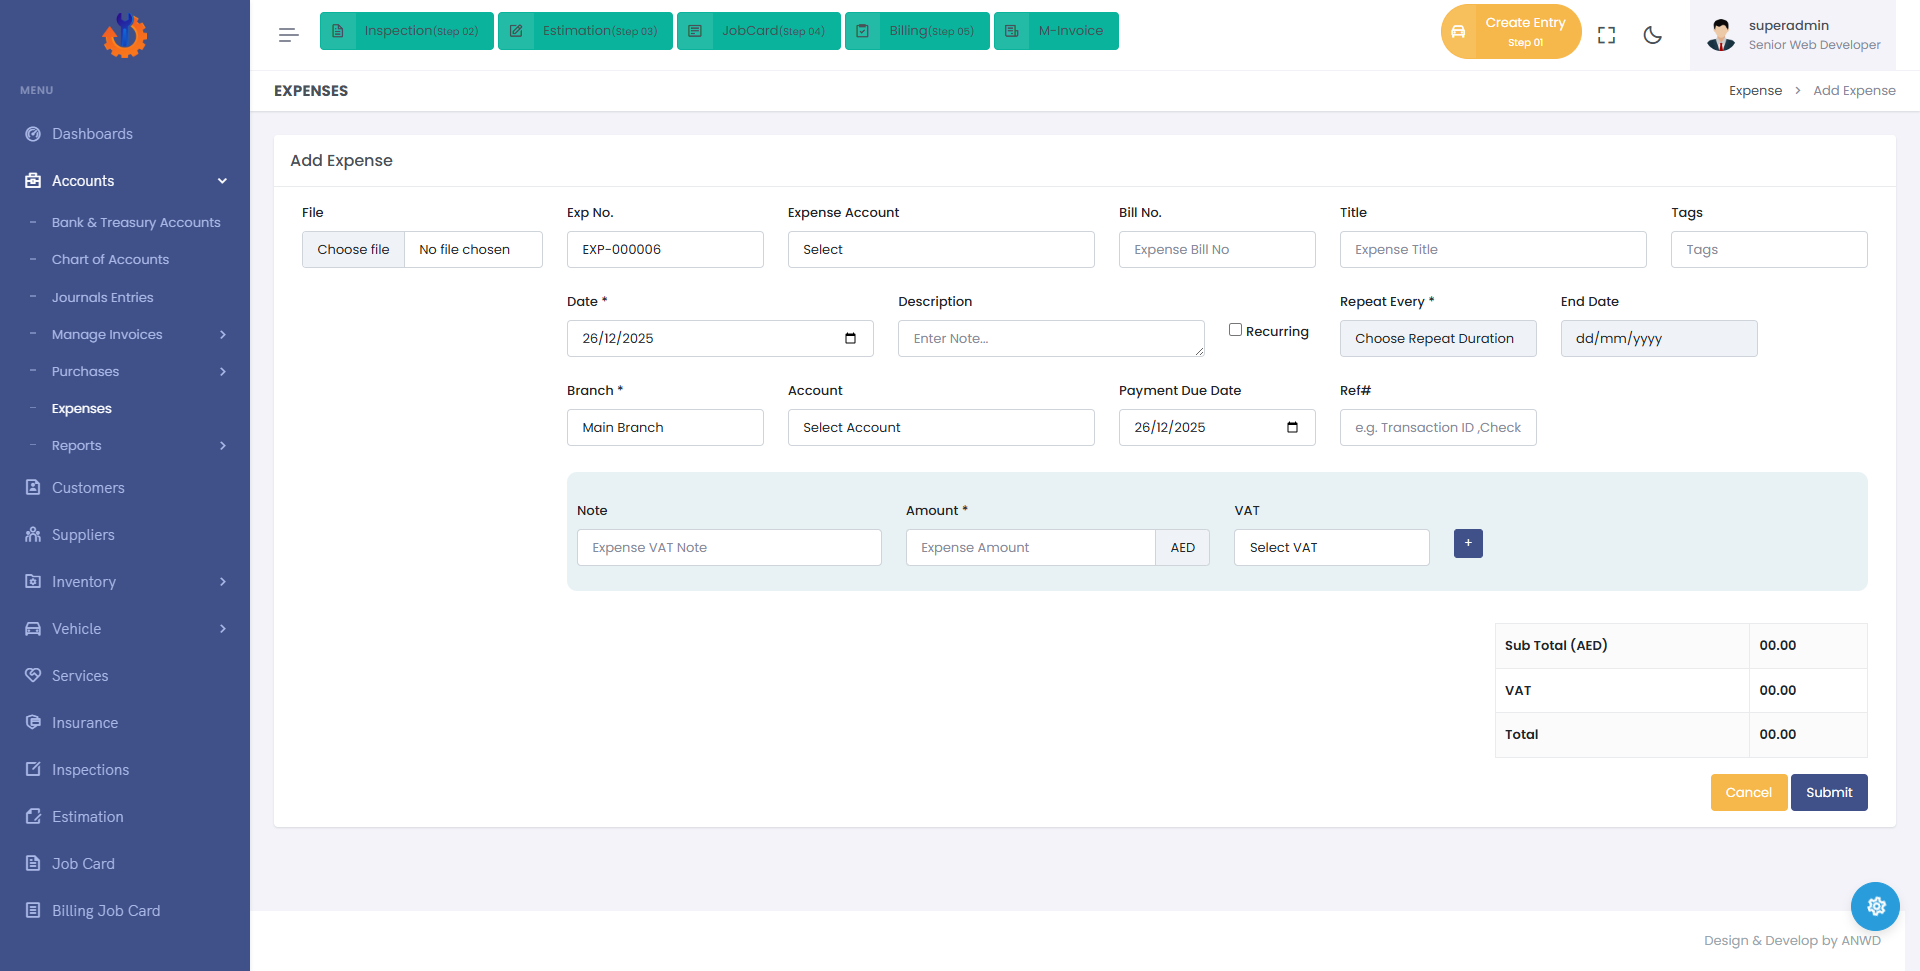
Task: Click the Services sidebar icon
Action: coord(33,675)
